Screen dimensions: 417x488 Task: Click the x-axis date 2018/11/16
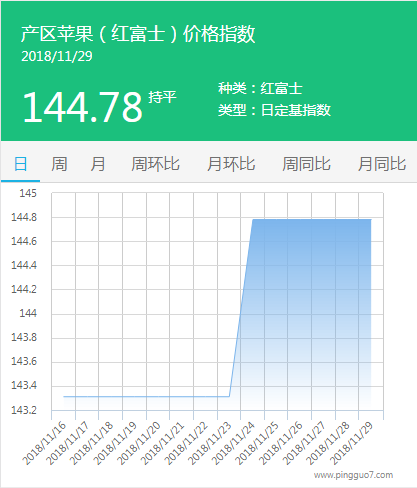[x=44, y=443]
